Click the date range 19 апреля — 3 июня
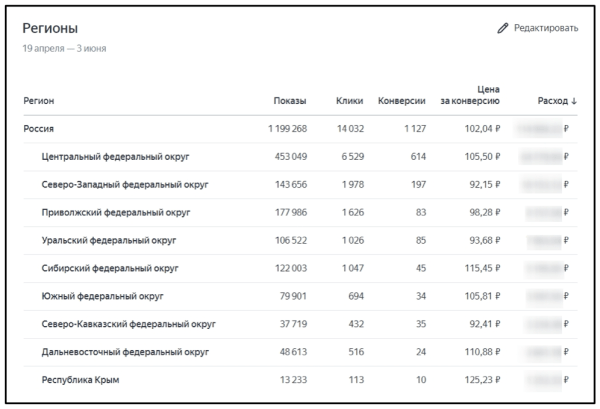 pos(64,48)
